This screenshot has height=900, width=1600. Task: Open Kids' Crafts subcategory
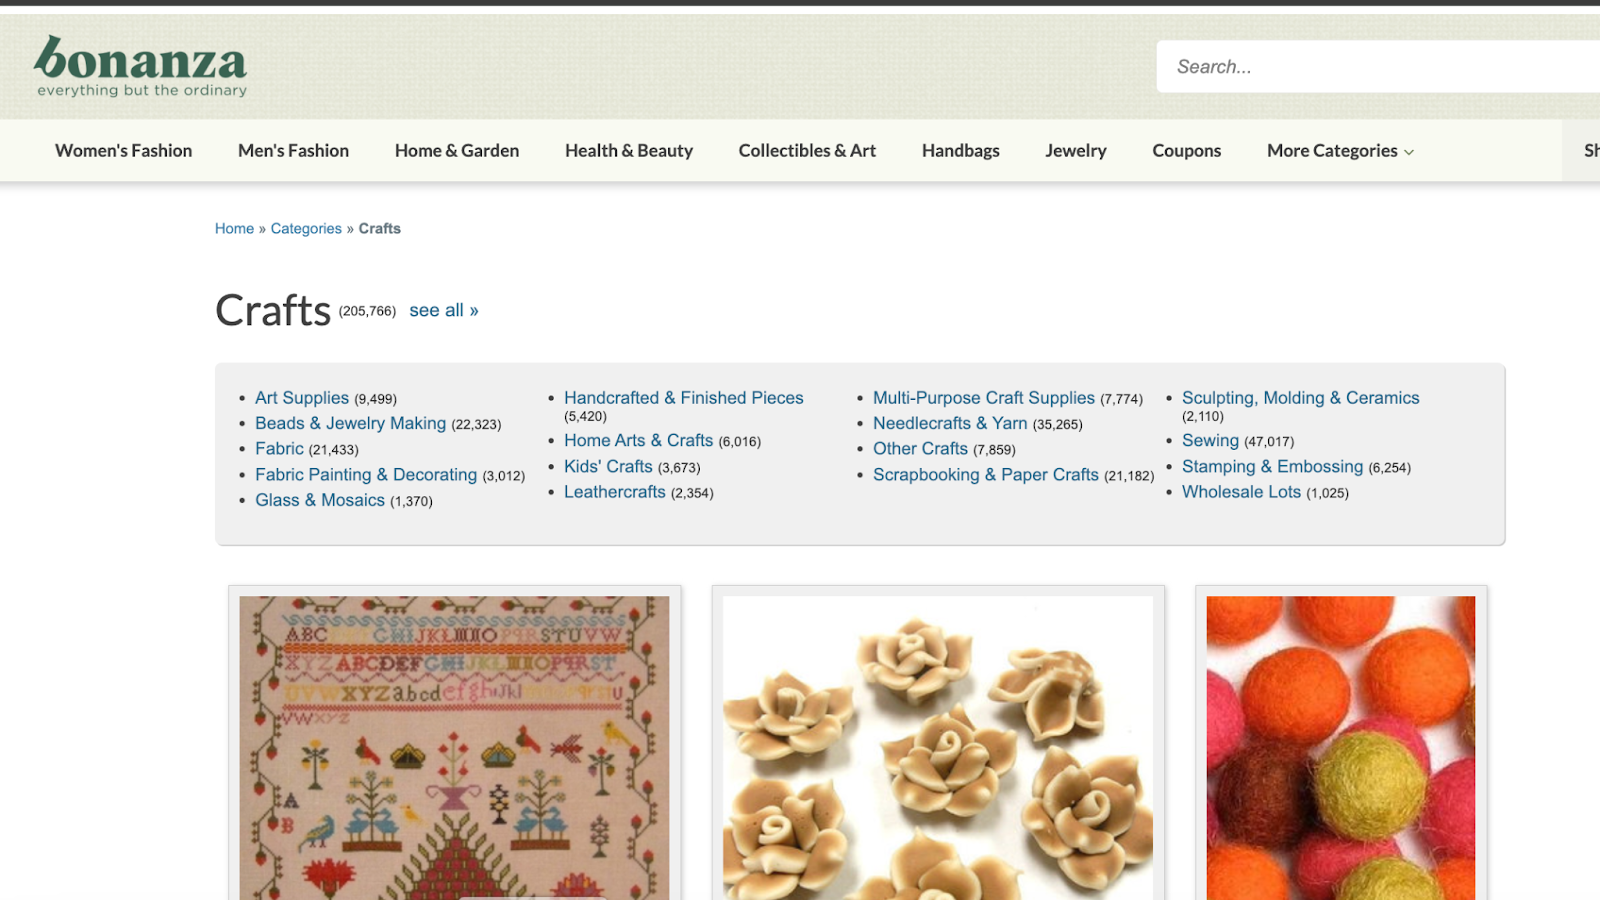tap(608, 467)
